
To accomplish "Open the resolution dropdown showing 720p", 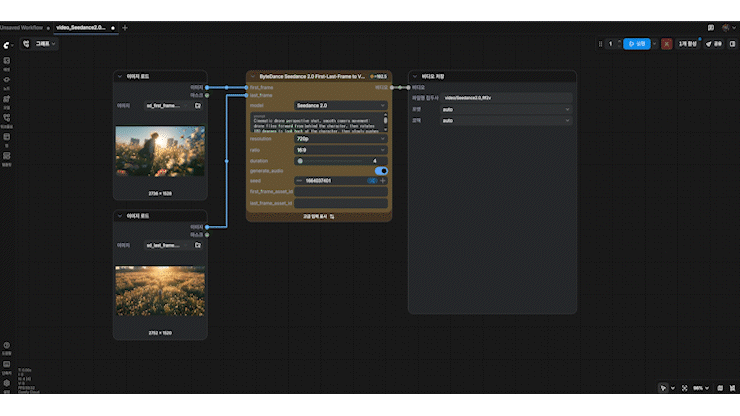I will click(341, 139).
